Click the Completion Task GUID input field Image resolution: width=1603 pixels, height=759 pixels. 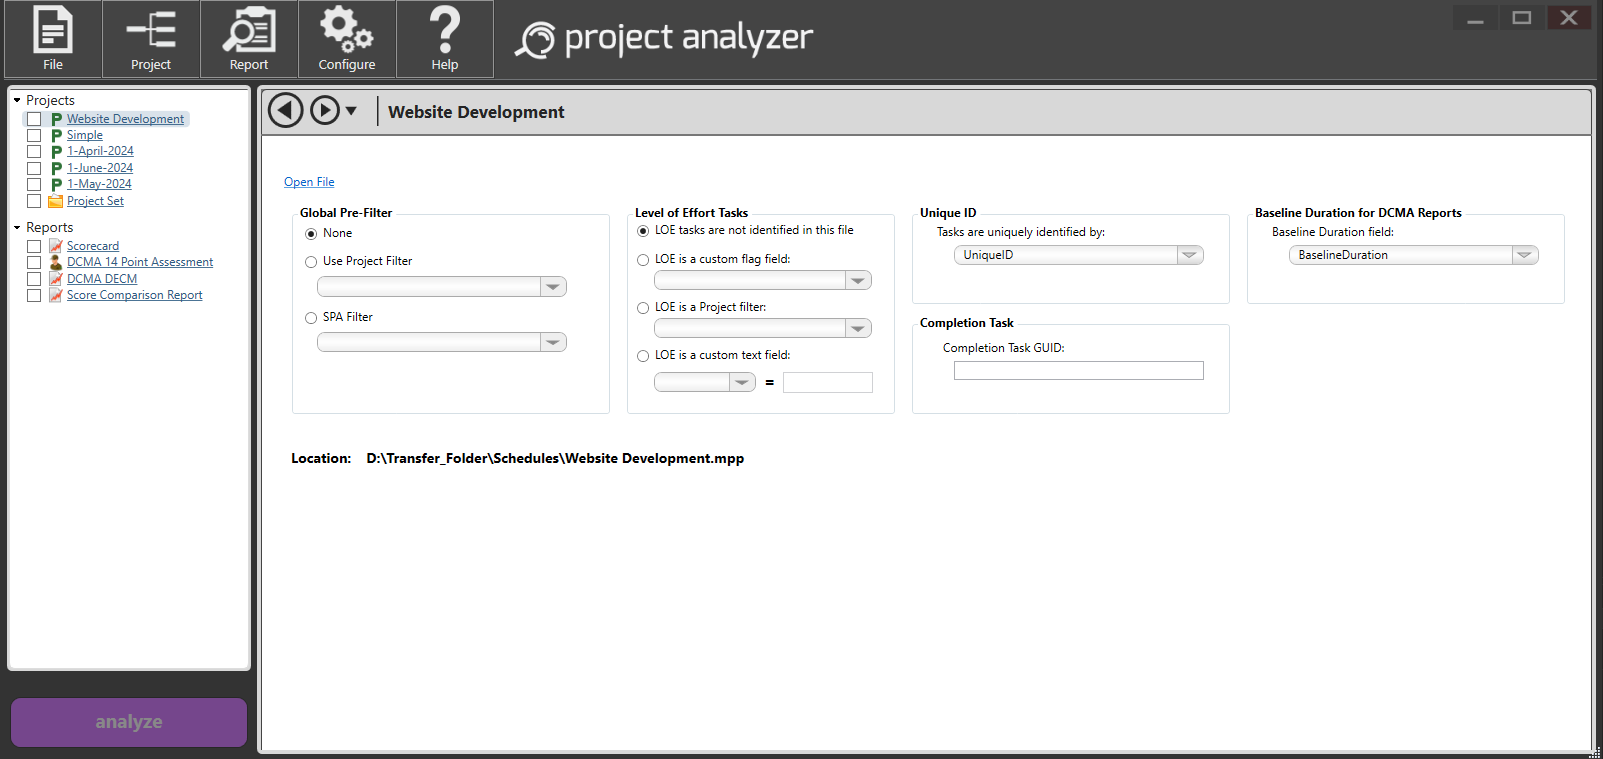pyautogui.click(x=1078, y=371)
